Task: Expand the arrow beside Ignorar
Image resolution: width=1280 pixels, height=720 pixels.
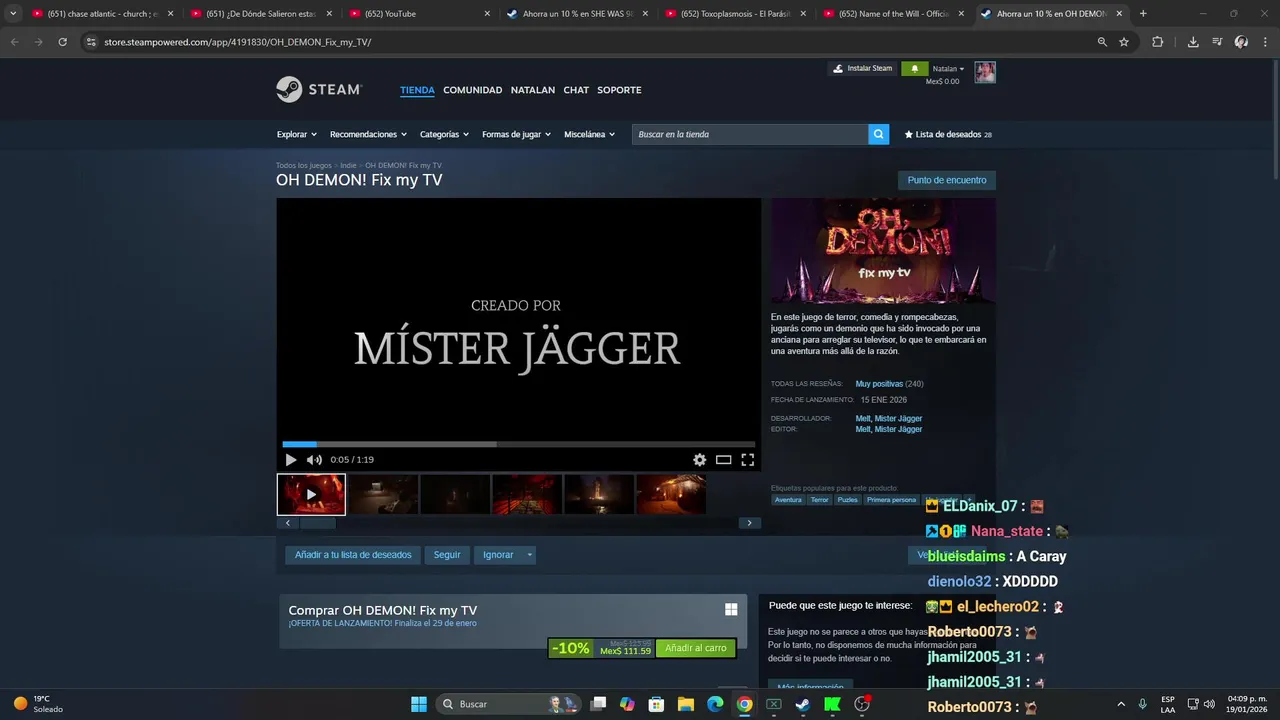Action: tap(530, 555)
